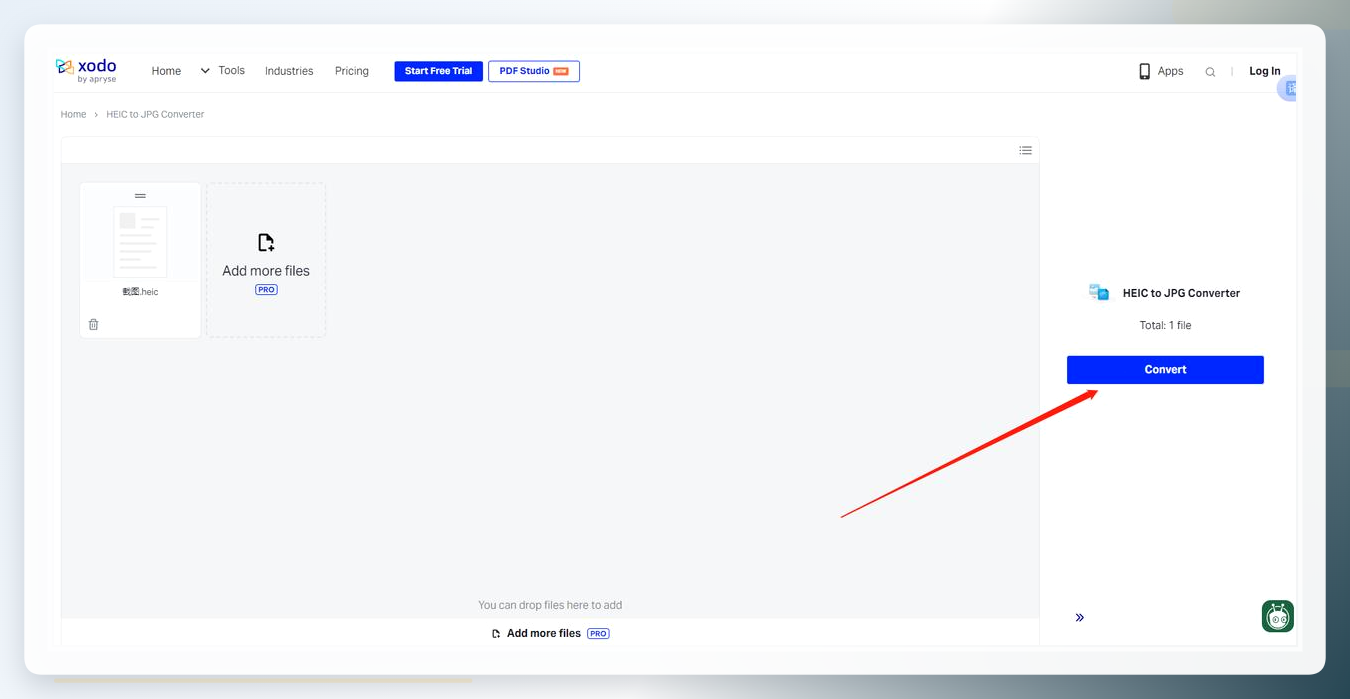Open the Industries menu

289,71
